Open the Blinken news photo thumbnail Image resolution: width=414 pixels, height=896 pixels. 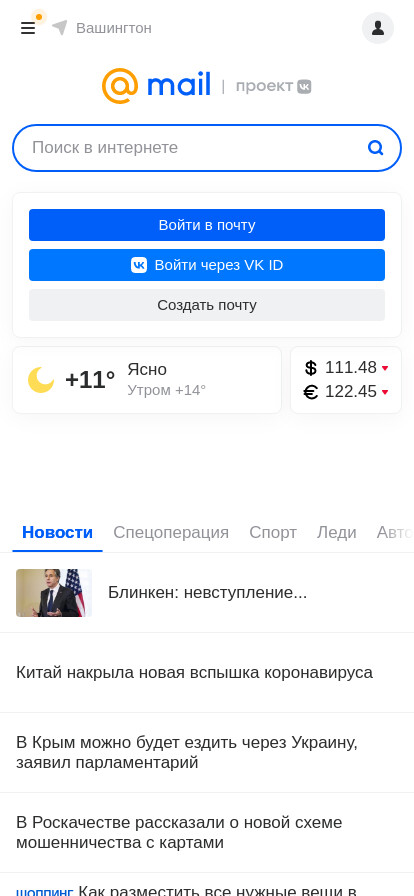tap(54, 593)
